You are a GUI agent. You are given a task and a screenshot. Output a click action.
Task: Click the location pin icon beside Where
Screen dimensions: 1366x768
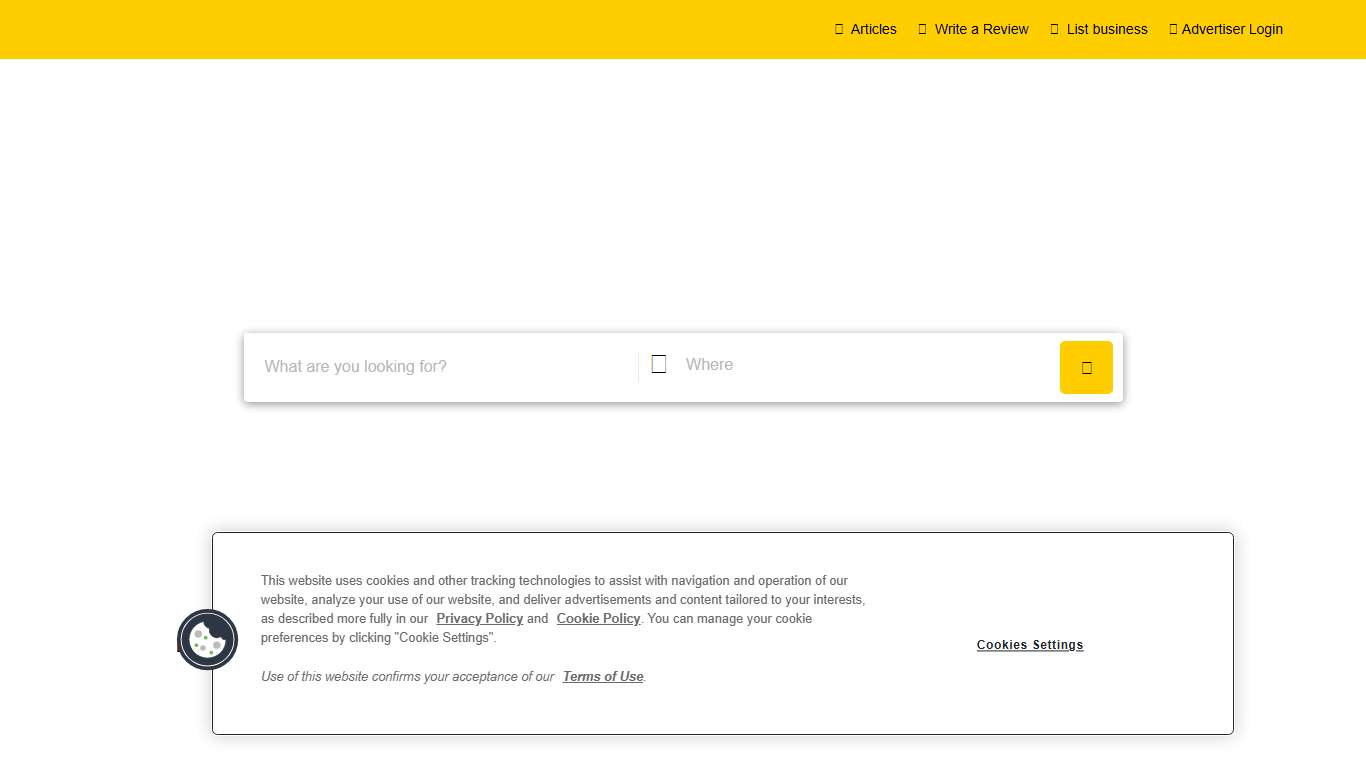coord(659,364)
